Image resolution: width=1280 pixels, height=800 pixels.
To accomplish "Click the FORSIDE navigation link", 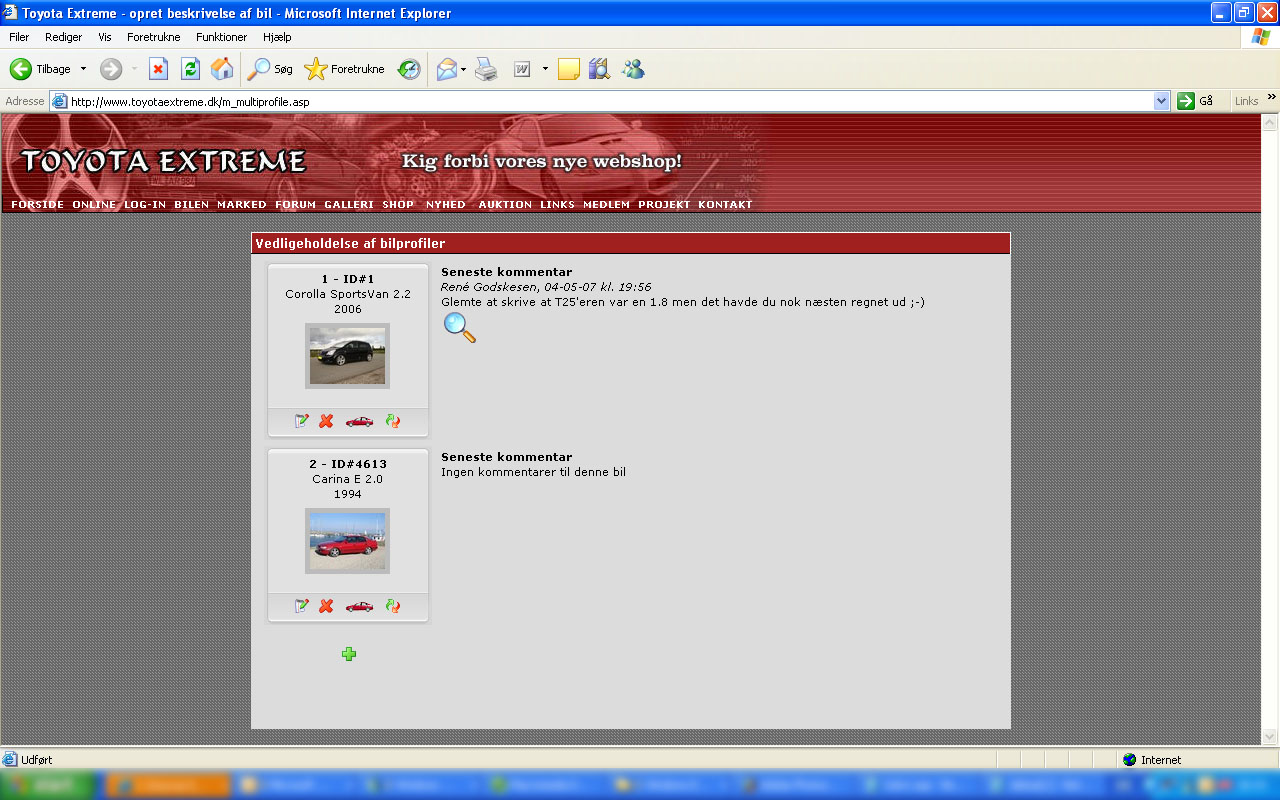I will tap(38, 205).
